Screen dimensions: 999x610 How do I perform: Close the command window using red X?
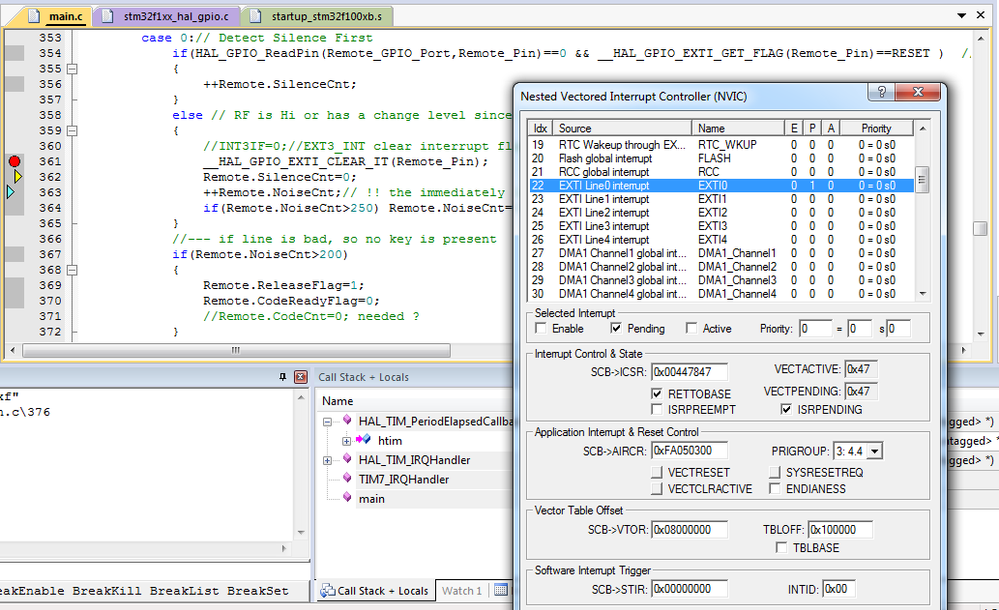[301, 377]
